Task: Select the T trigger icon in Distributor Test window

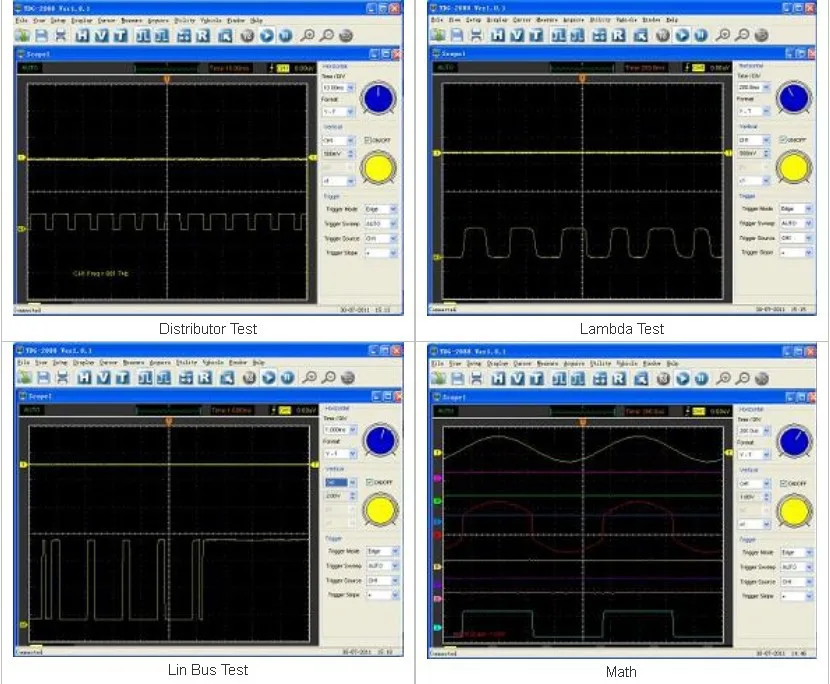Action: (x=121, y=35)
